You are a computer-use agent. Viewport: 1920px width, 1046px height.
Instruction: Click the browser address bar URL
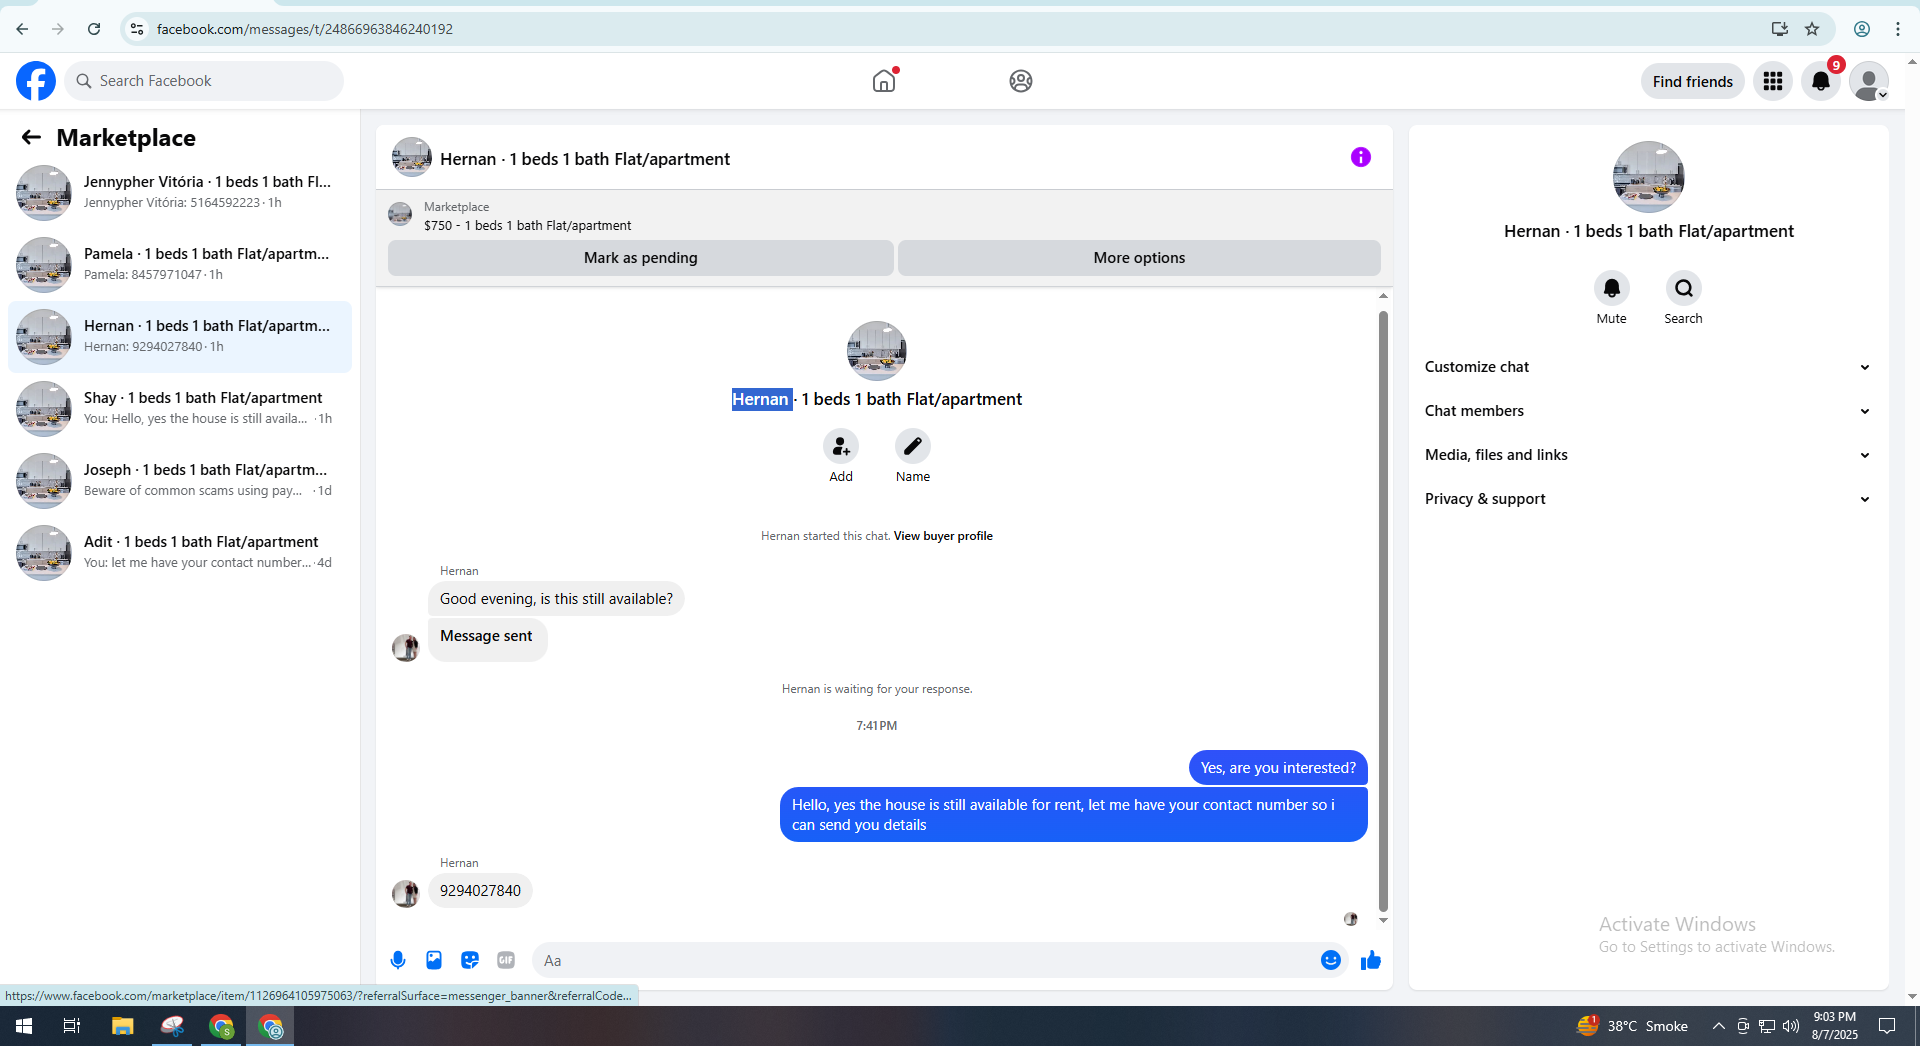tap(305, 29)
